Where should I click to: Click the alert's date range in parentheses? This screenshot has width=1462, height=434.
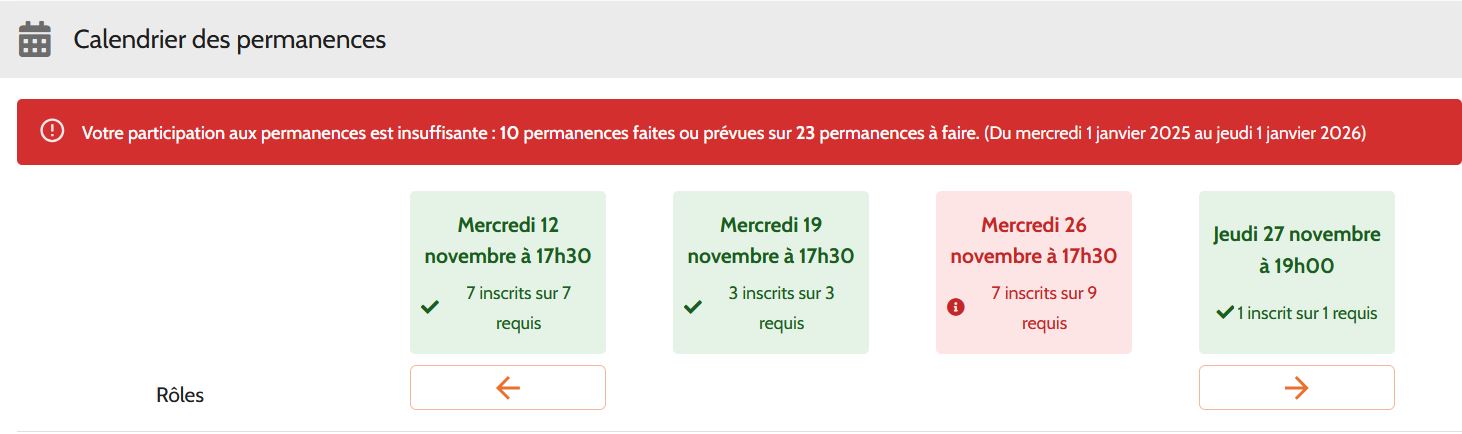1175,132
